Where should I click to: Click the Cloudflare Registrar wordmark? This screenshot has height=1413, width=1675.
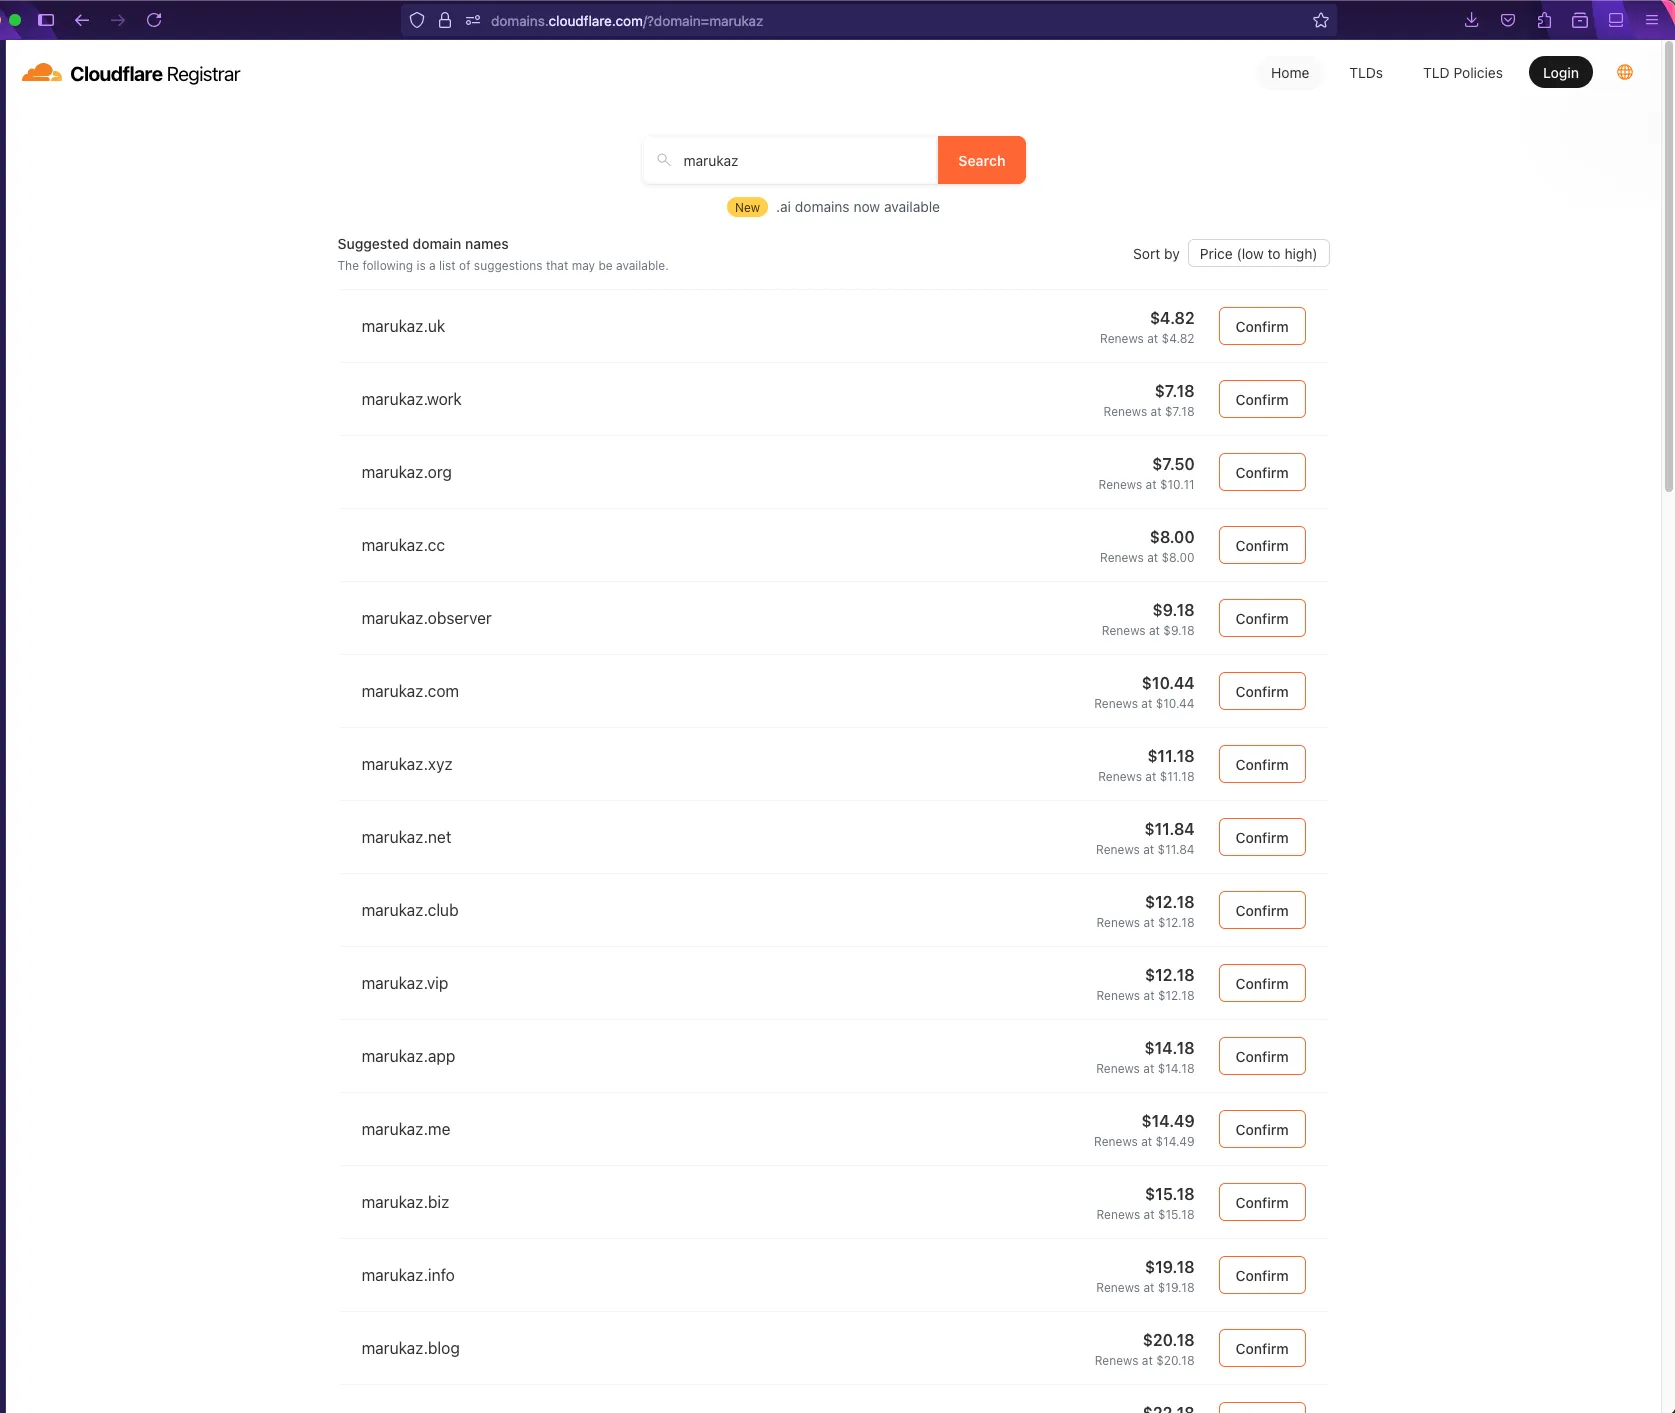click(x=155, y=74)
